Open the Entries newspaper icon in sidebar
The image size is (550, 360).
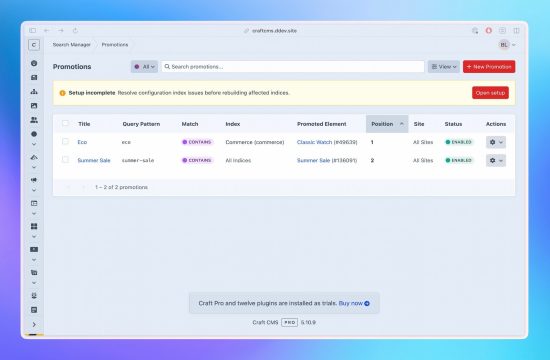pos(34,78)
